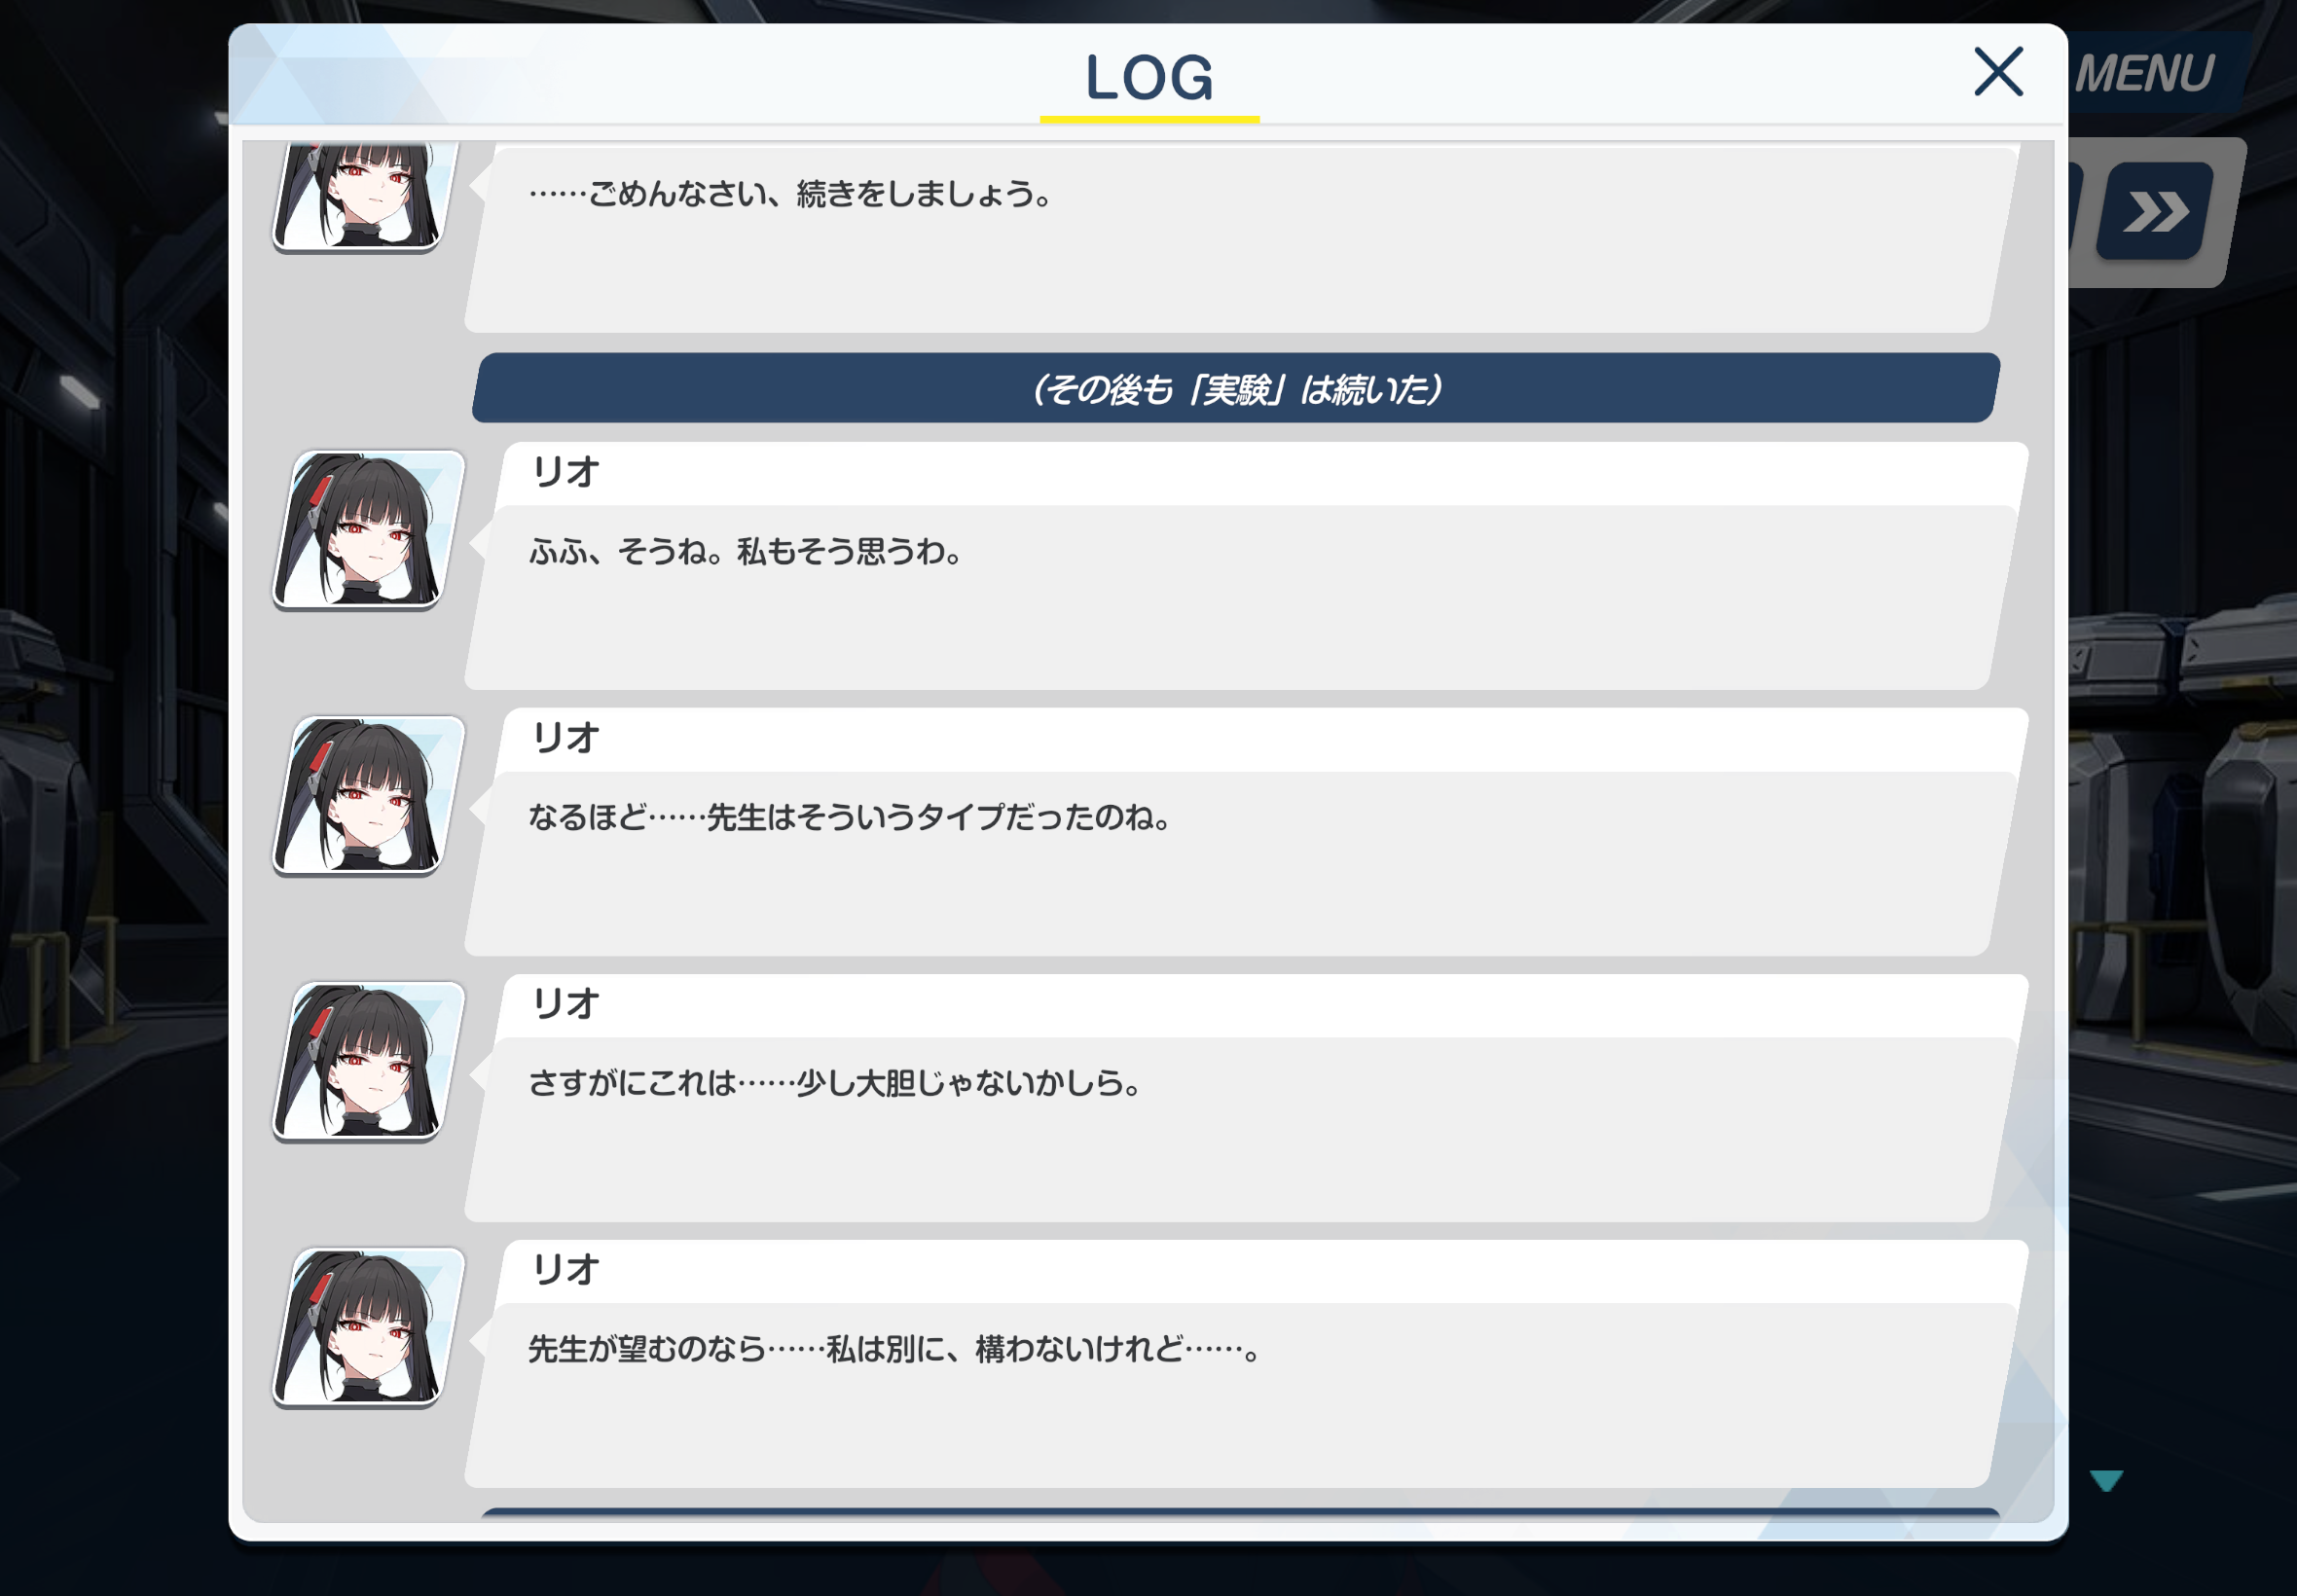Select dialogue ふふ、そうね。私もそう思うわ。
This screenshot has height=1596, width=2297.
(746, 551)
